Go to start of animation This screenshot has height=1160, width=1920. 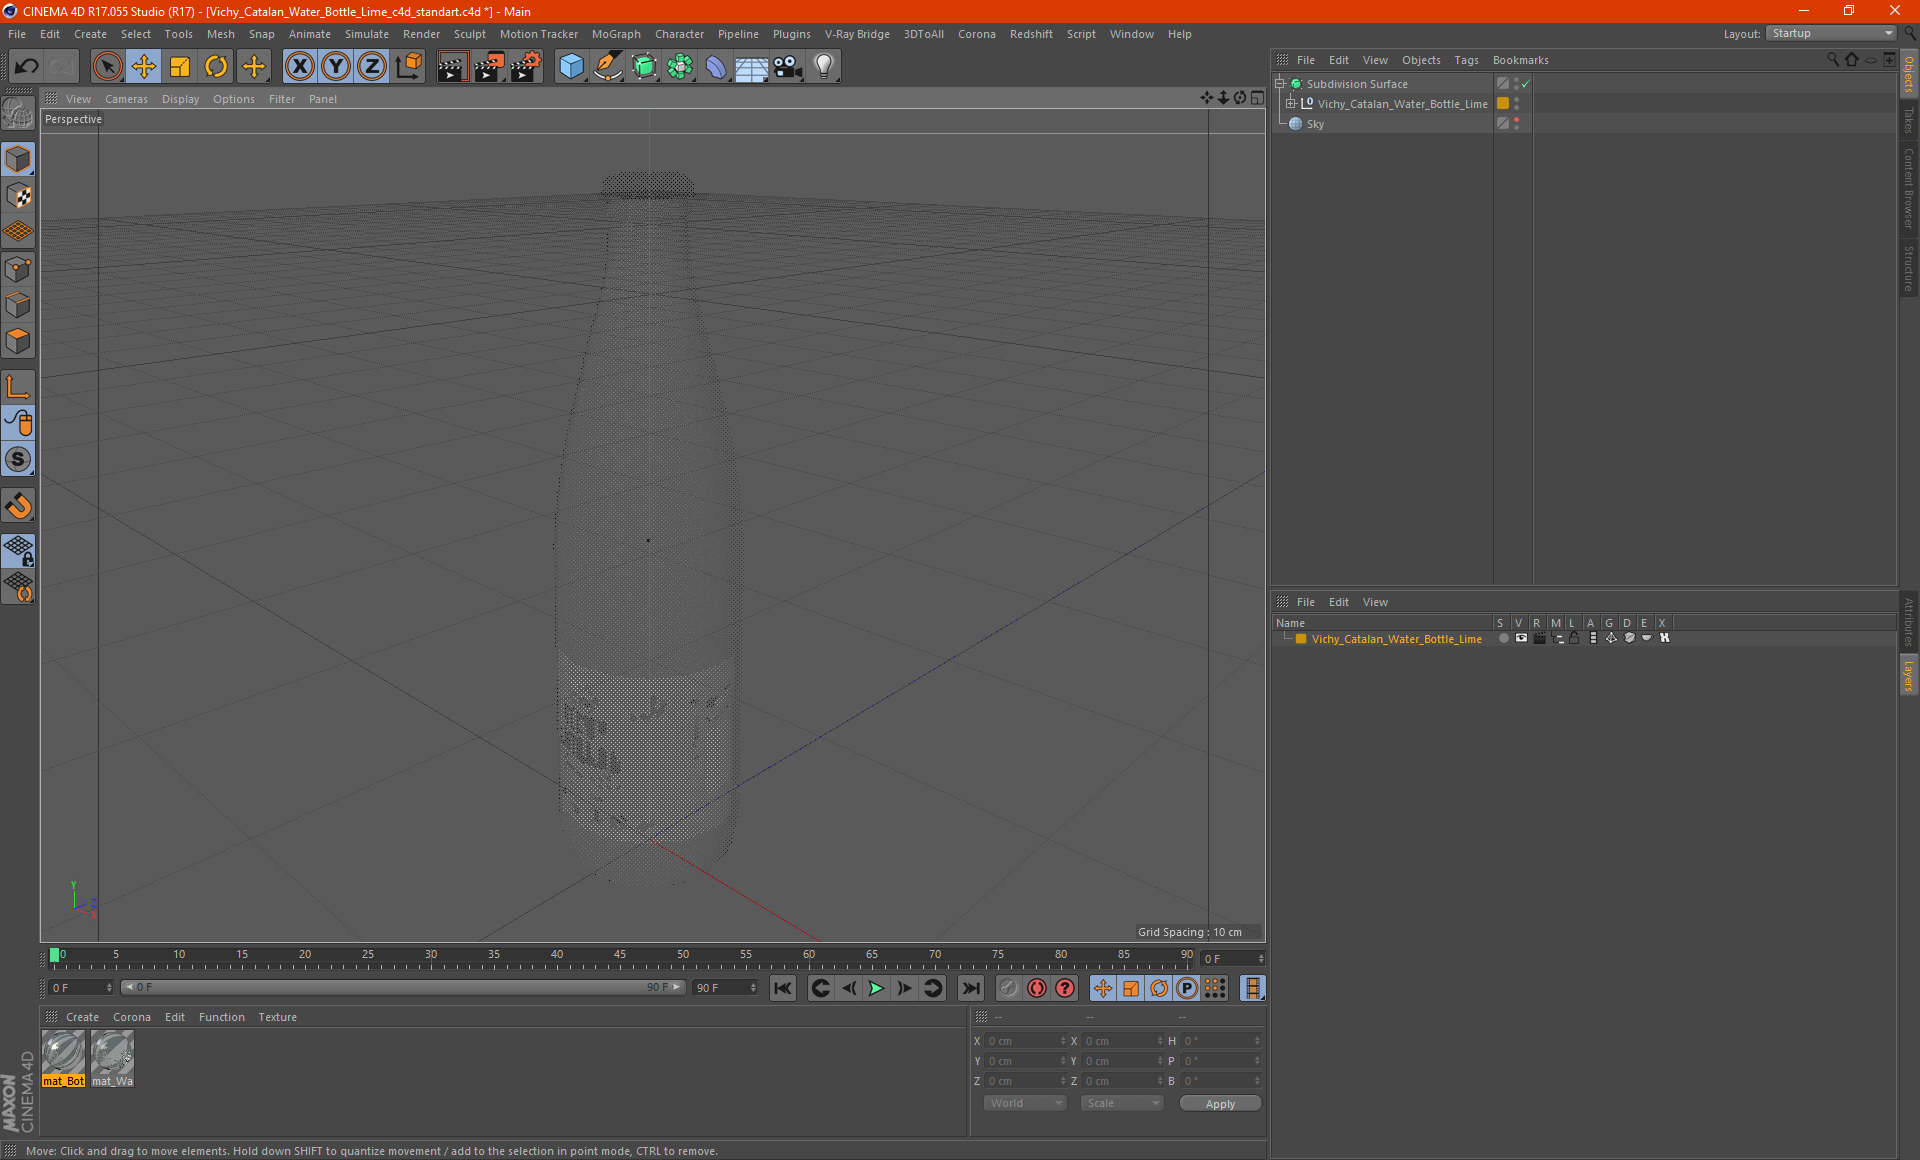[783, 988]
